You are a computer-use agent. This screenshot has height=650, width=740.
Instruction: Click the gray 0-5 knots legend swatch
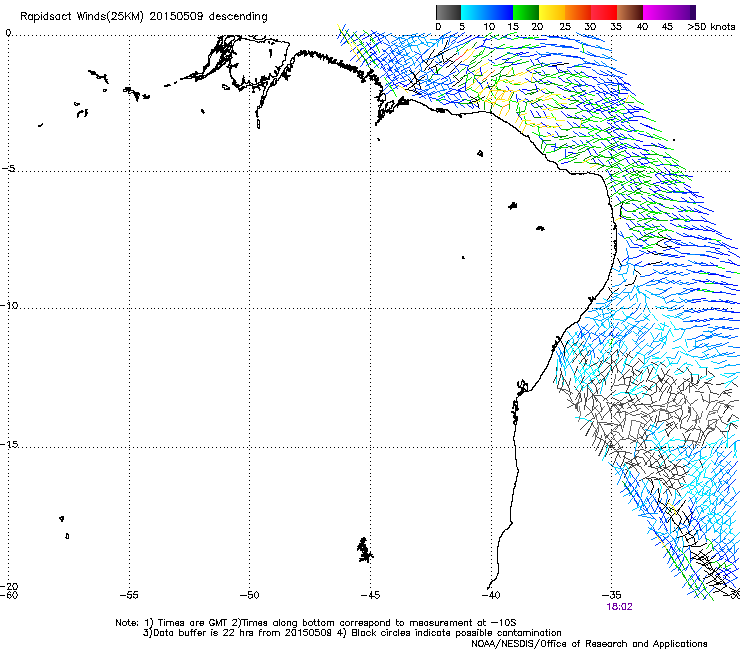click(448, 12)
